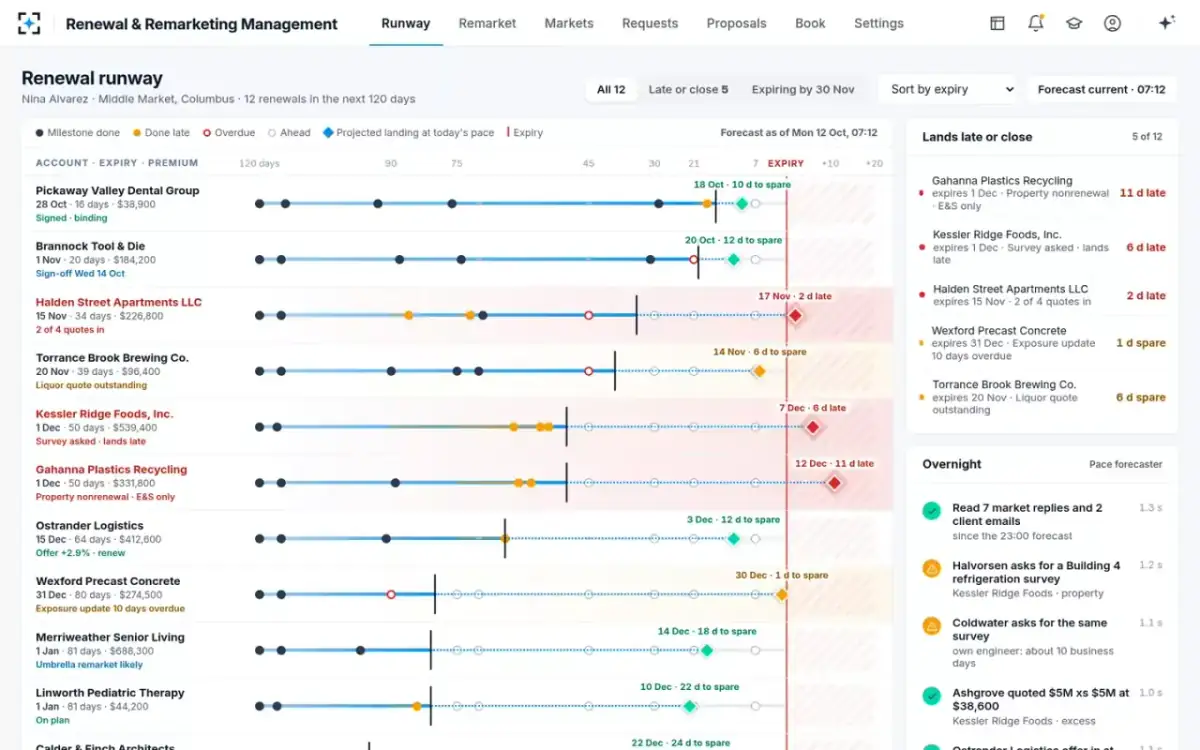This screenshot has width=1200, height=750.
Task: Click red diamond landing marker for Kessler Ridge Foods
Action: (x=813, y=427)
